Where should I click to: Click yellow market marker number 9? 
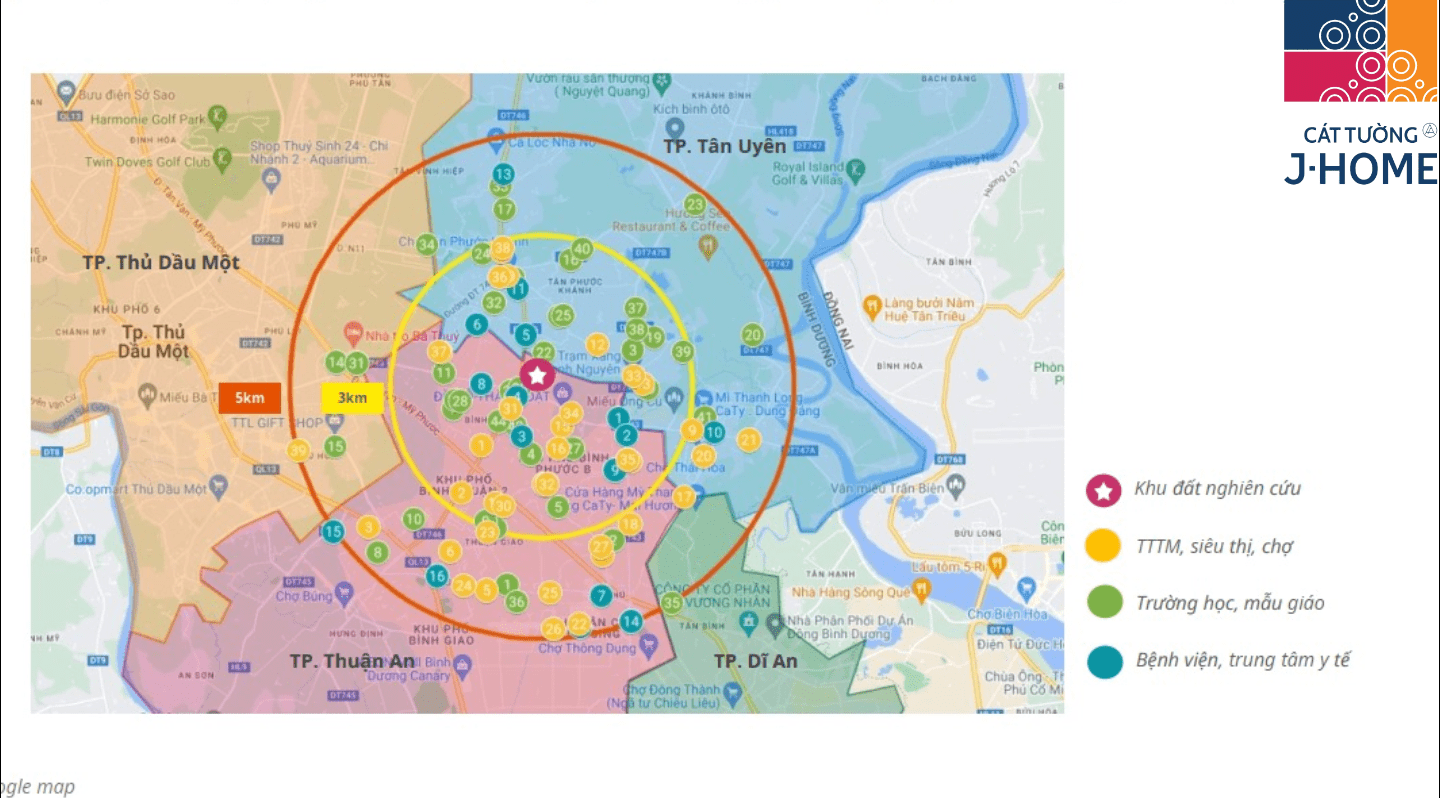(x=691, y=429)
